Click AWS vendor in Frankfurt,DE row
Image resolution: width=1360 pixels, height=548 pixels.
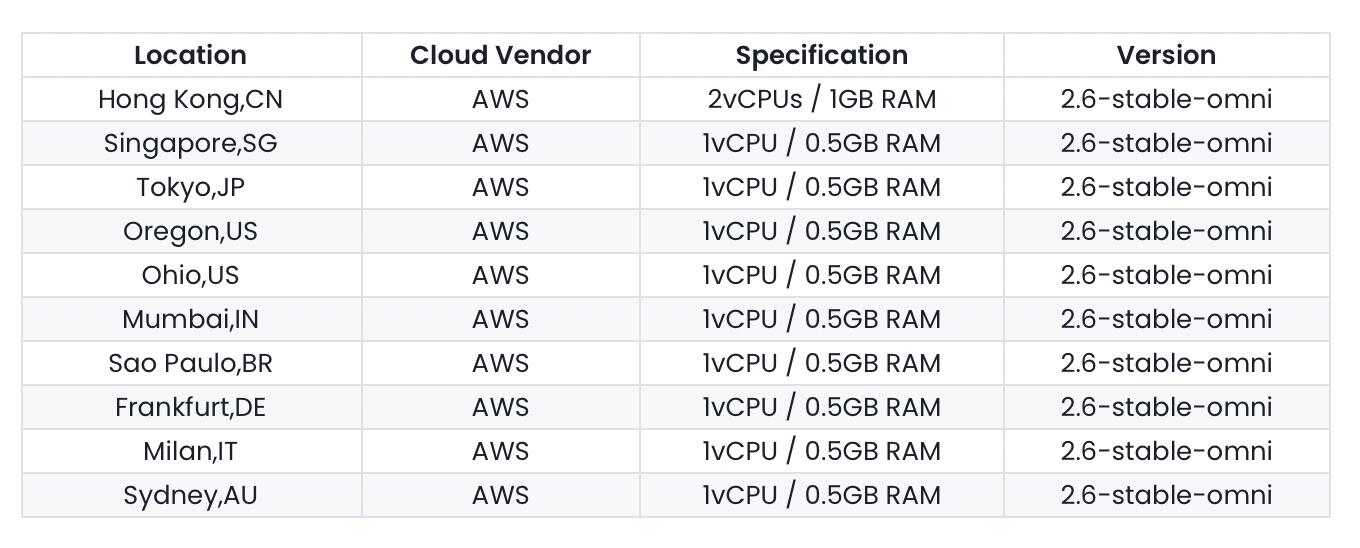click(x=500, y=407)
